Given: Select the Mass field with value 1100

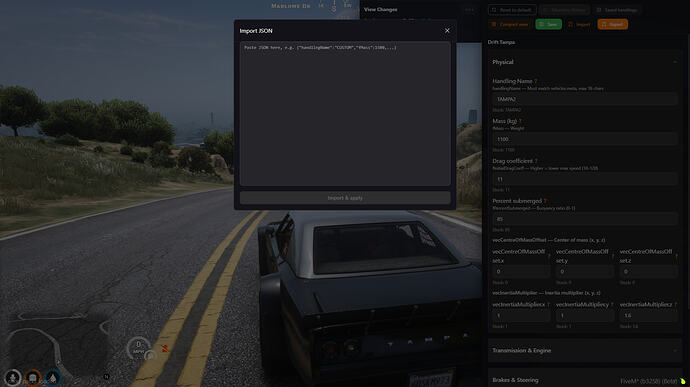Looking at the screenshot, I should click(x=585, y=139).
